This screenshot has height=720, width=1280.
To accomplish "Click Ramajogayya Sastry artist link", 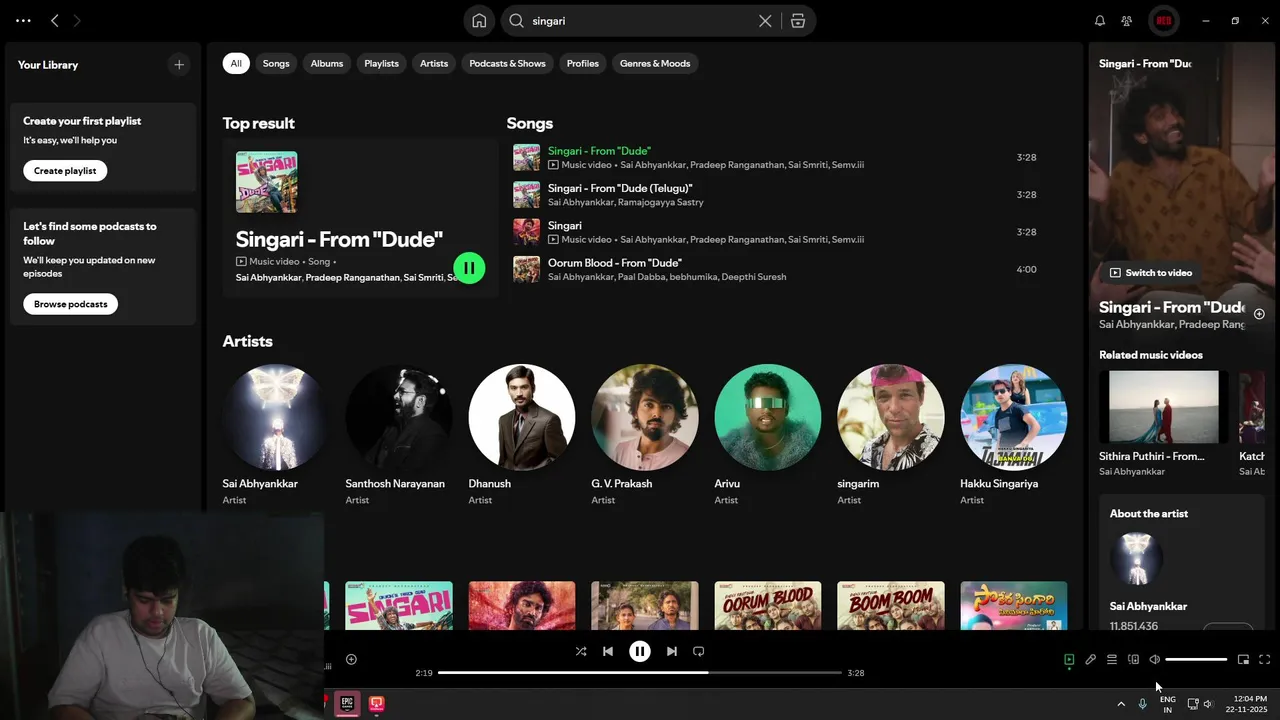I will point(661,202).
